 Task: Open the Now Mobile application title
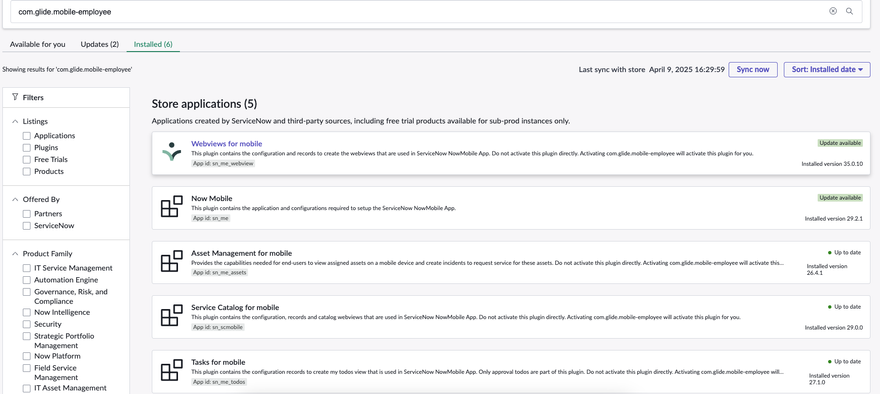(x=212, y=199)
